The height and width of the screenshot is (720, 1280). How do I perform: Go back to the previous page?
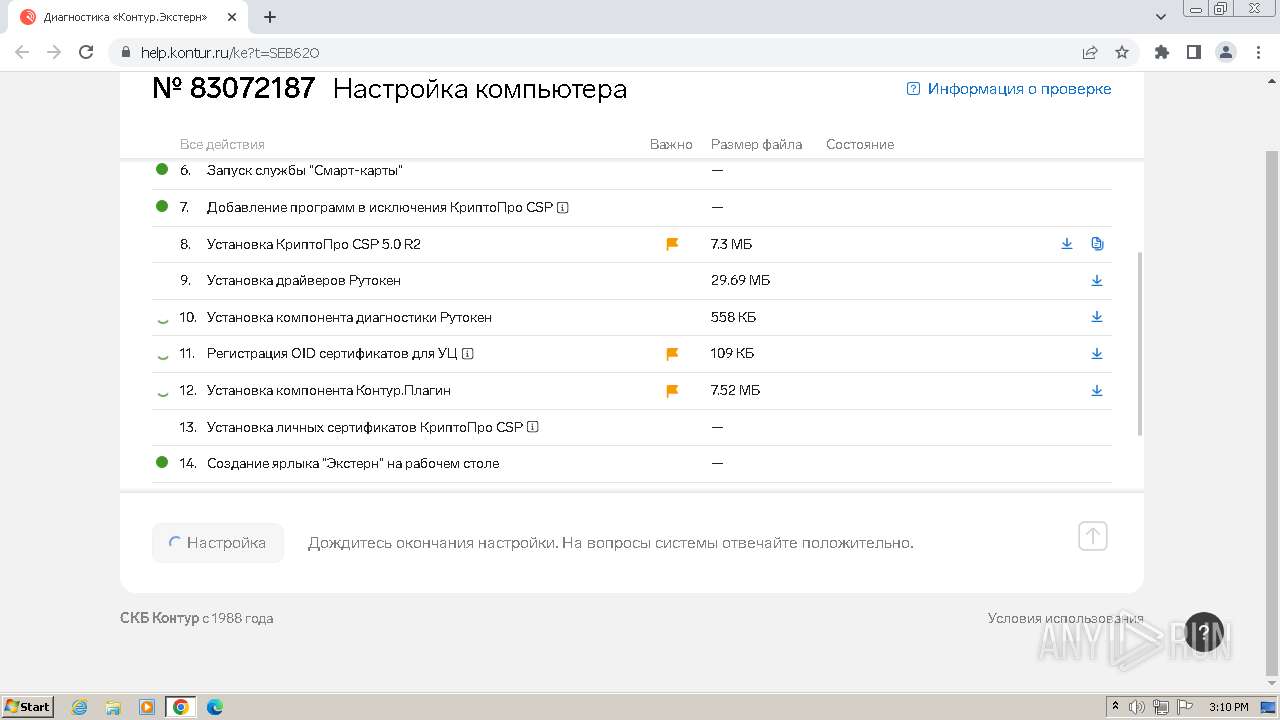22,52
